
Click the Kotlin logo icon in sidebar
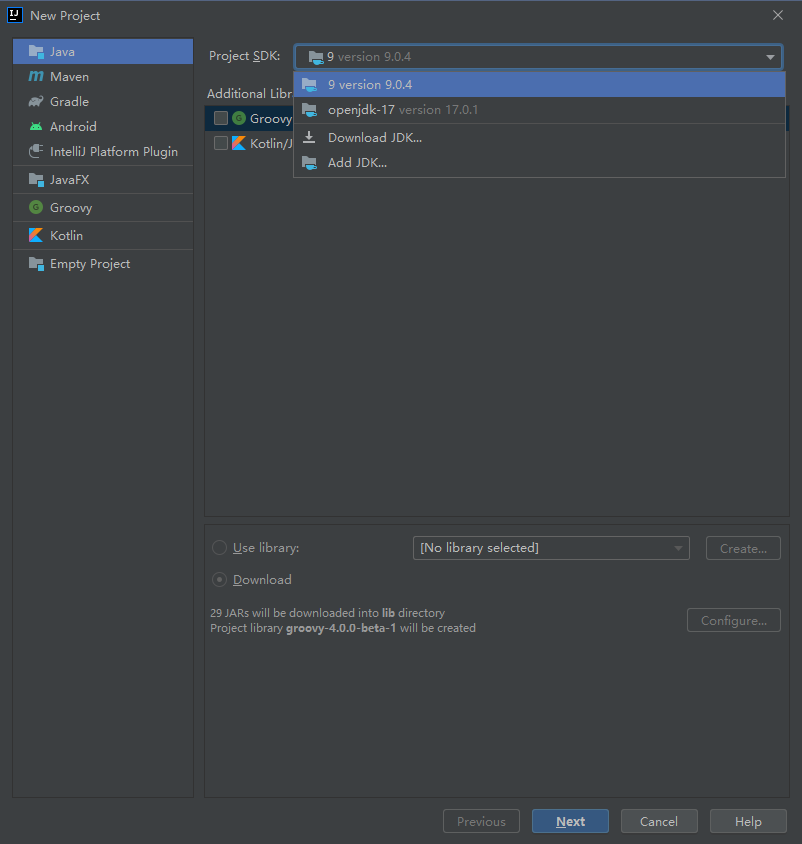click(x=36, y=235)
